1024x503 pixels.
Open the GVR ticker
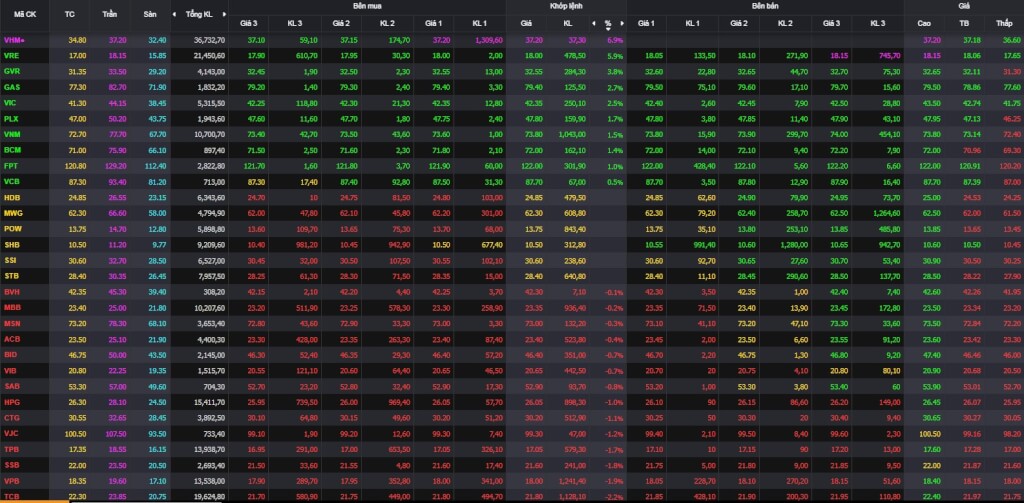click(x=11, y=71)
